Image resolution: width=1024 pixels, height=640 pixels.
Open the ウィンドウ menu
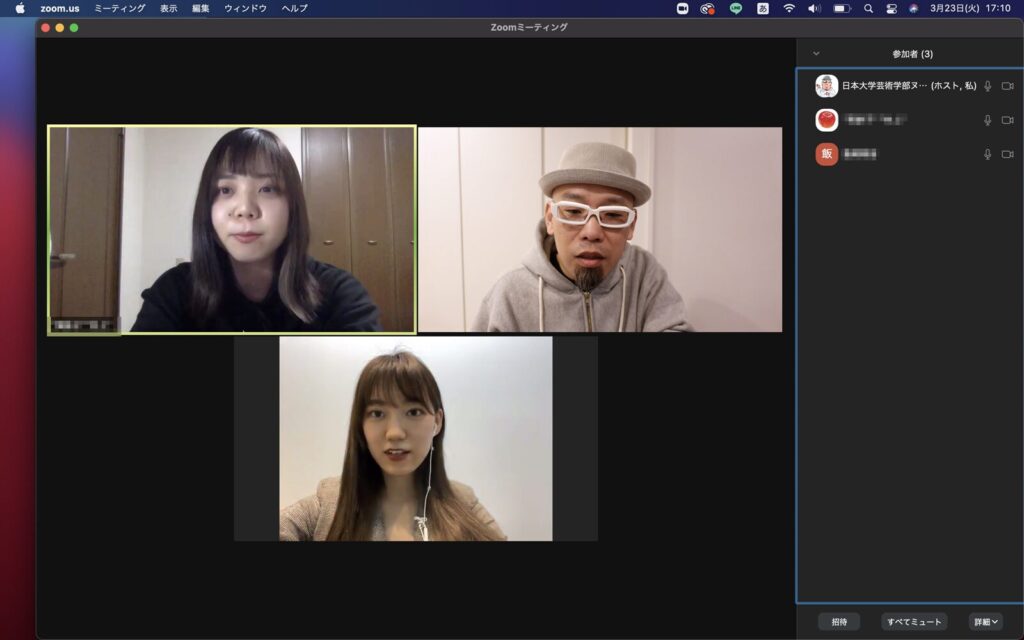245,8
